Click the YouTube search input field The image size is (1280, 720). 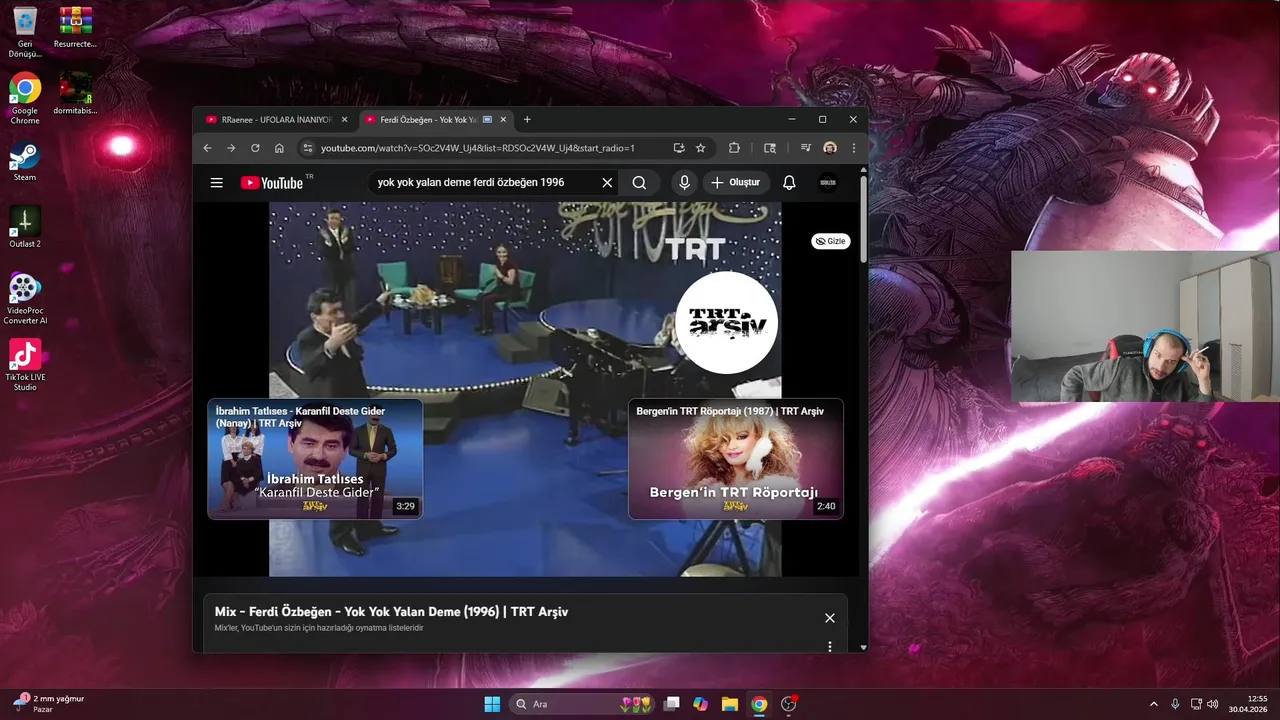pos(484,183)
